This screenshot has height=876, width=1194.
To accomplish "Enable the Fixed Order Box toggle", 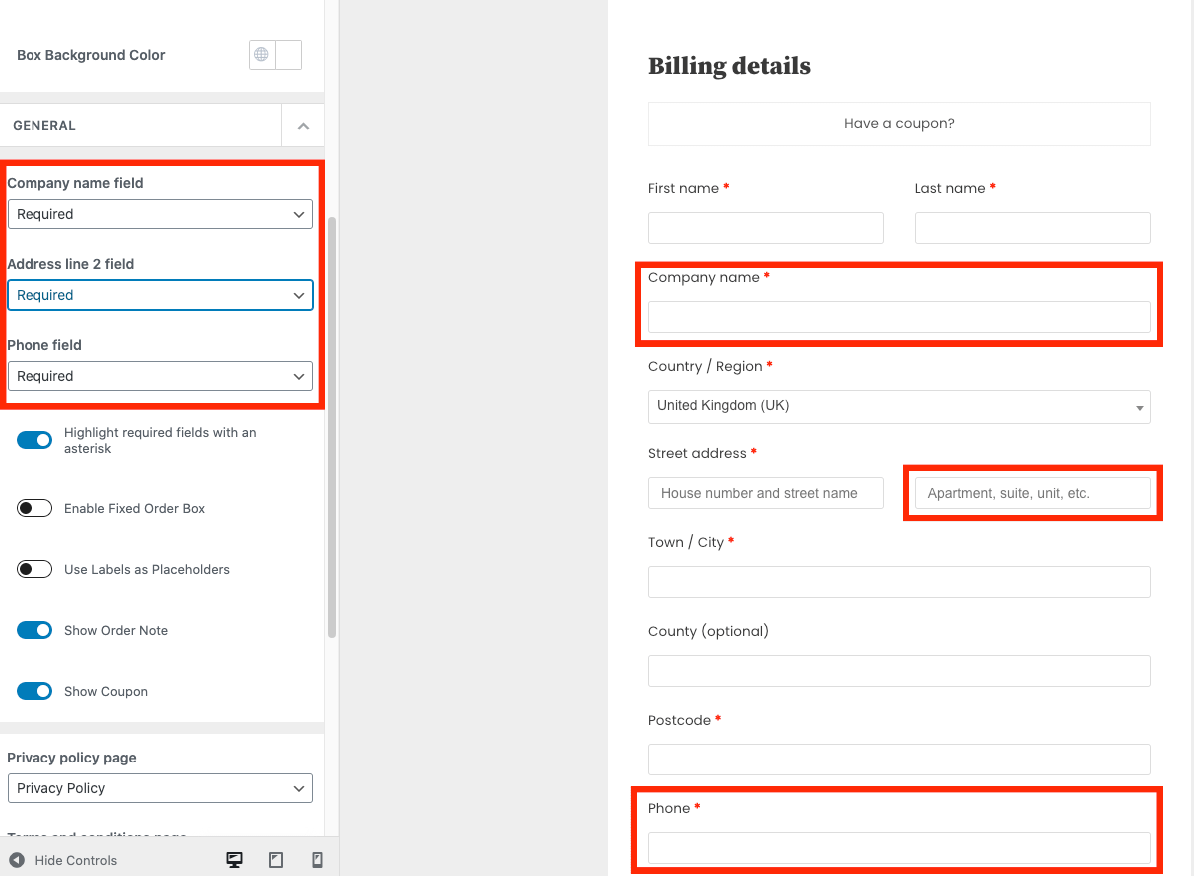I will point(35,508).
